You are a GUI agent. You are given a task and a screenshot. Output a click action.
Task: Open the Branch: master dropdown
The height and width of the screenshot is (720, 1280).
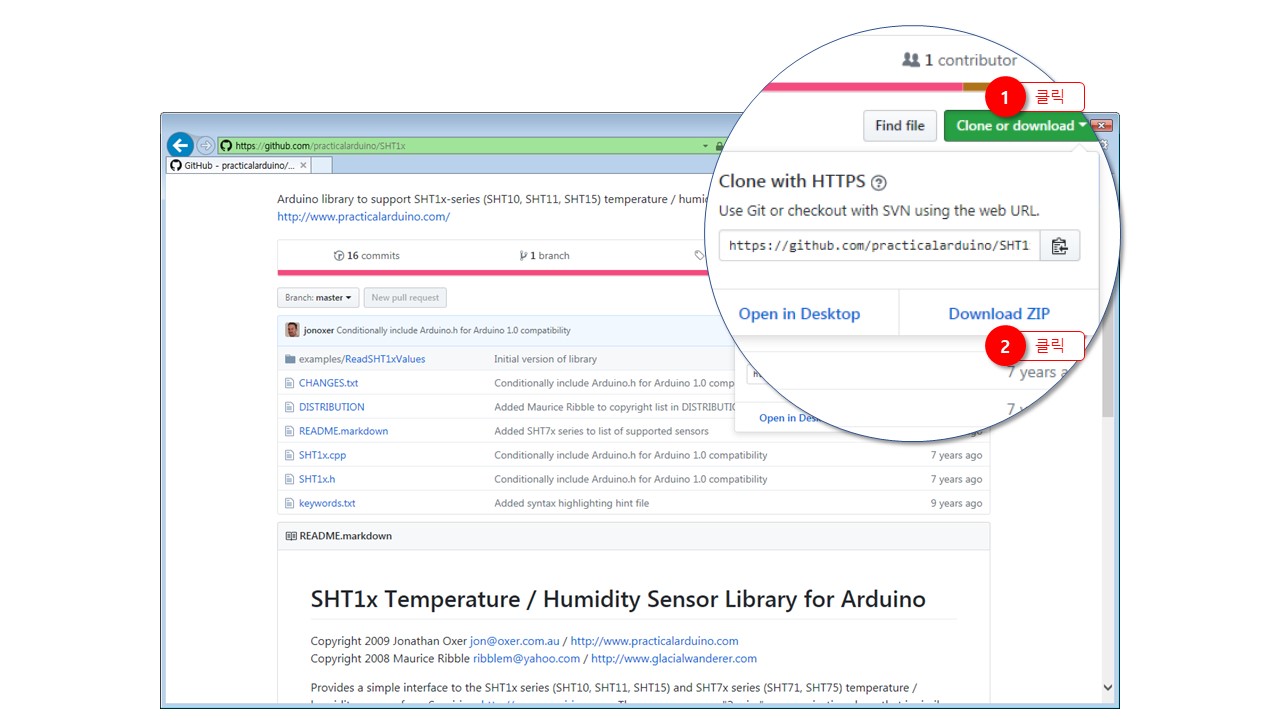318,298
